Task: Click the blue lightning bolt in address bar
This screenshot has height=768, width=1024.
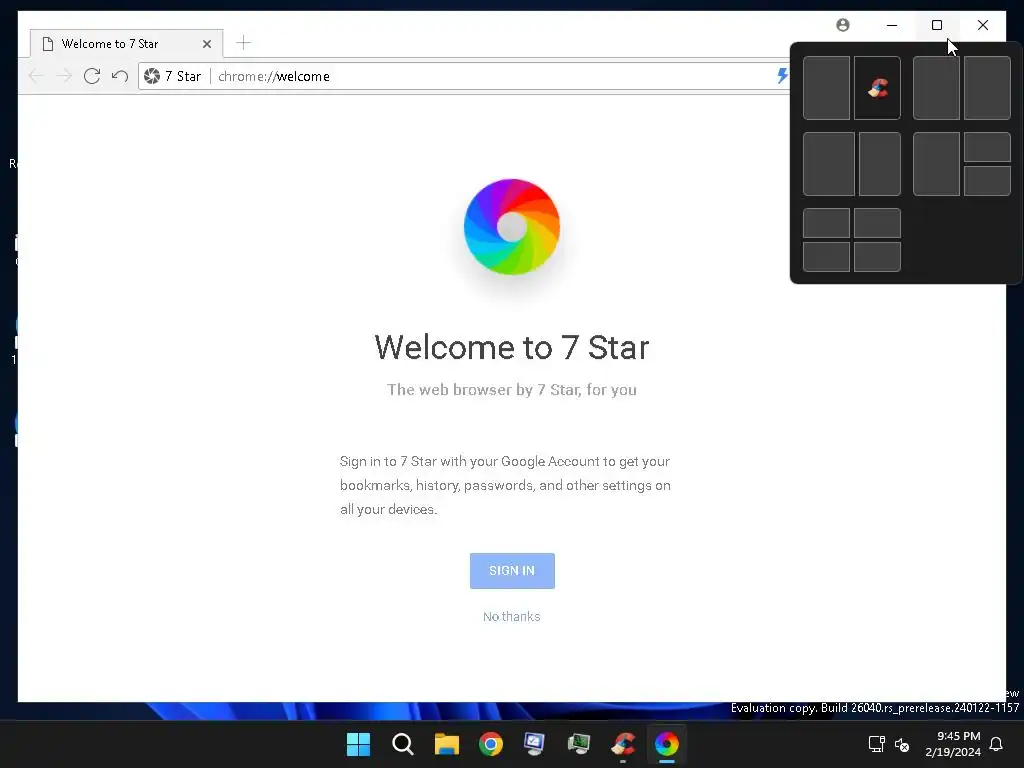Action: click(x=782, y=76)
